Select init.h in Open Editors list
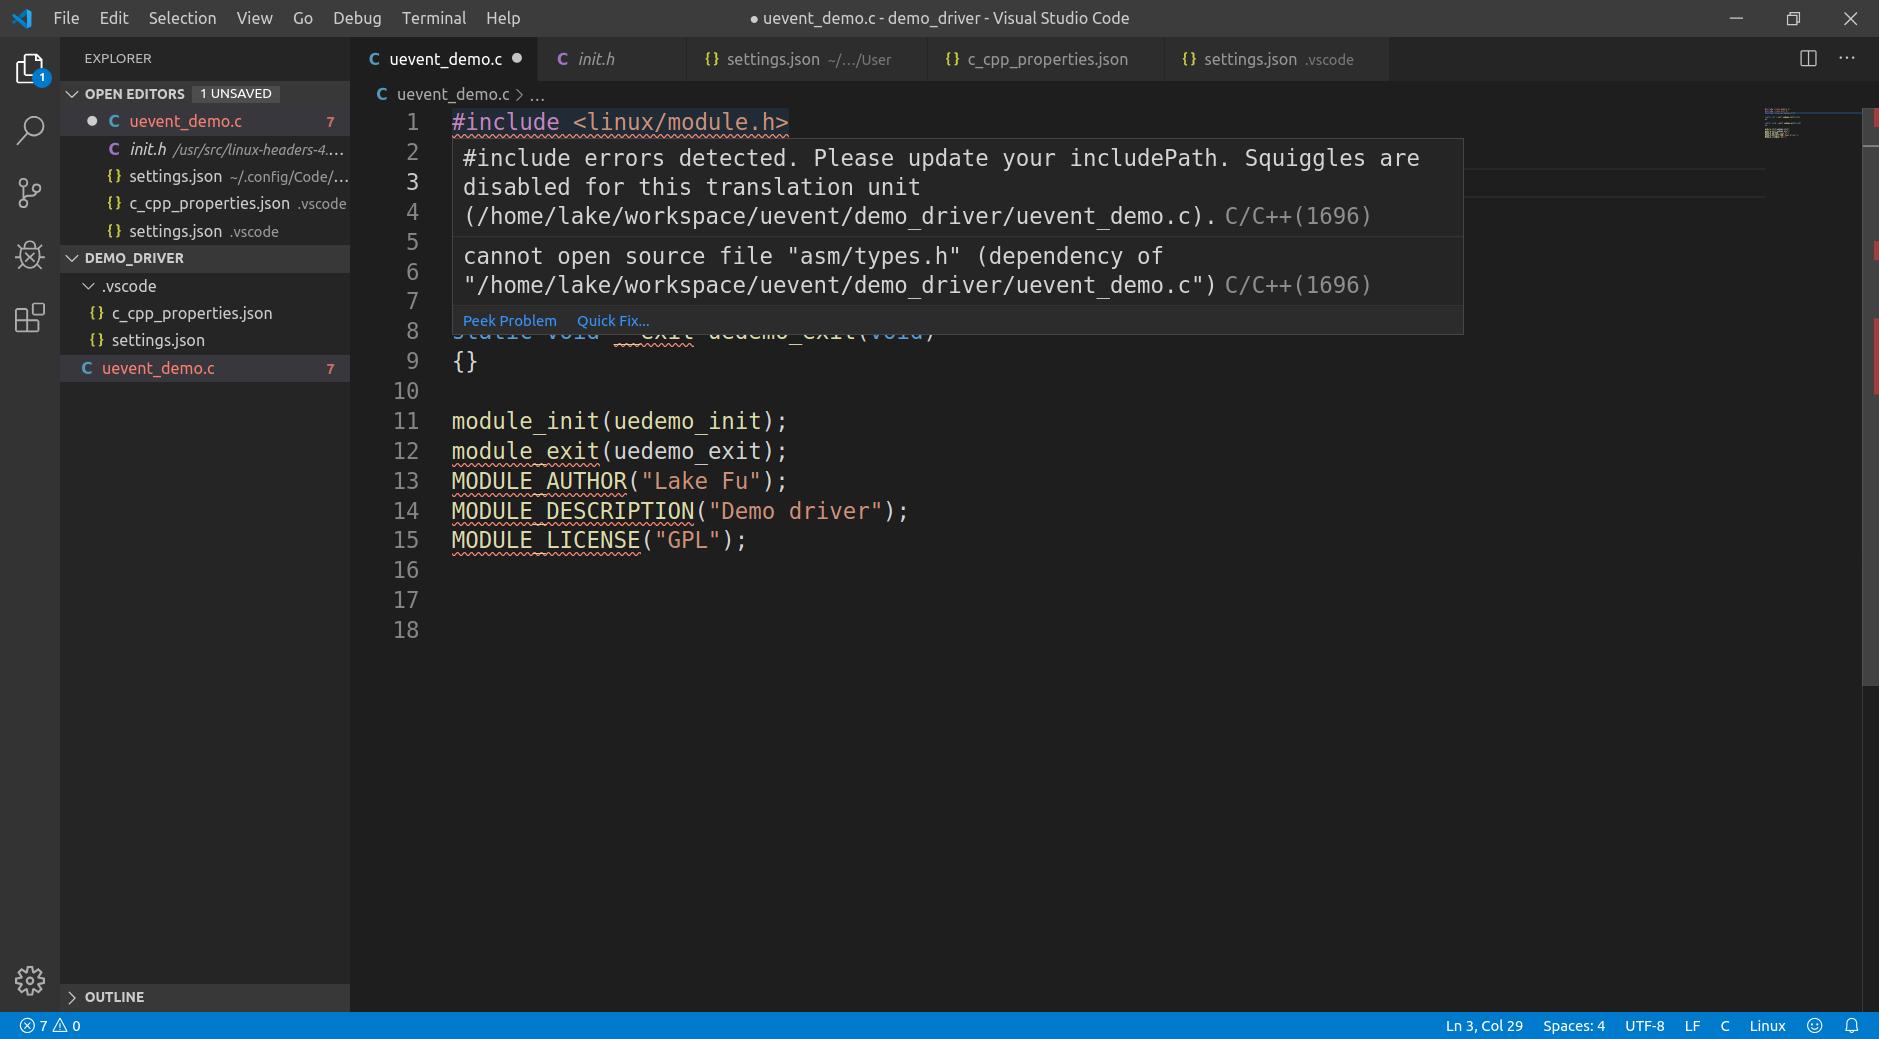 [205, 149]
